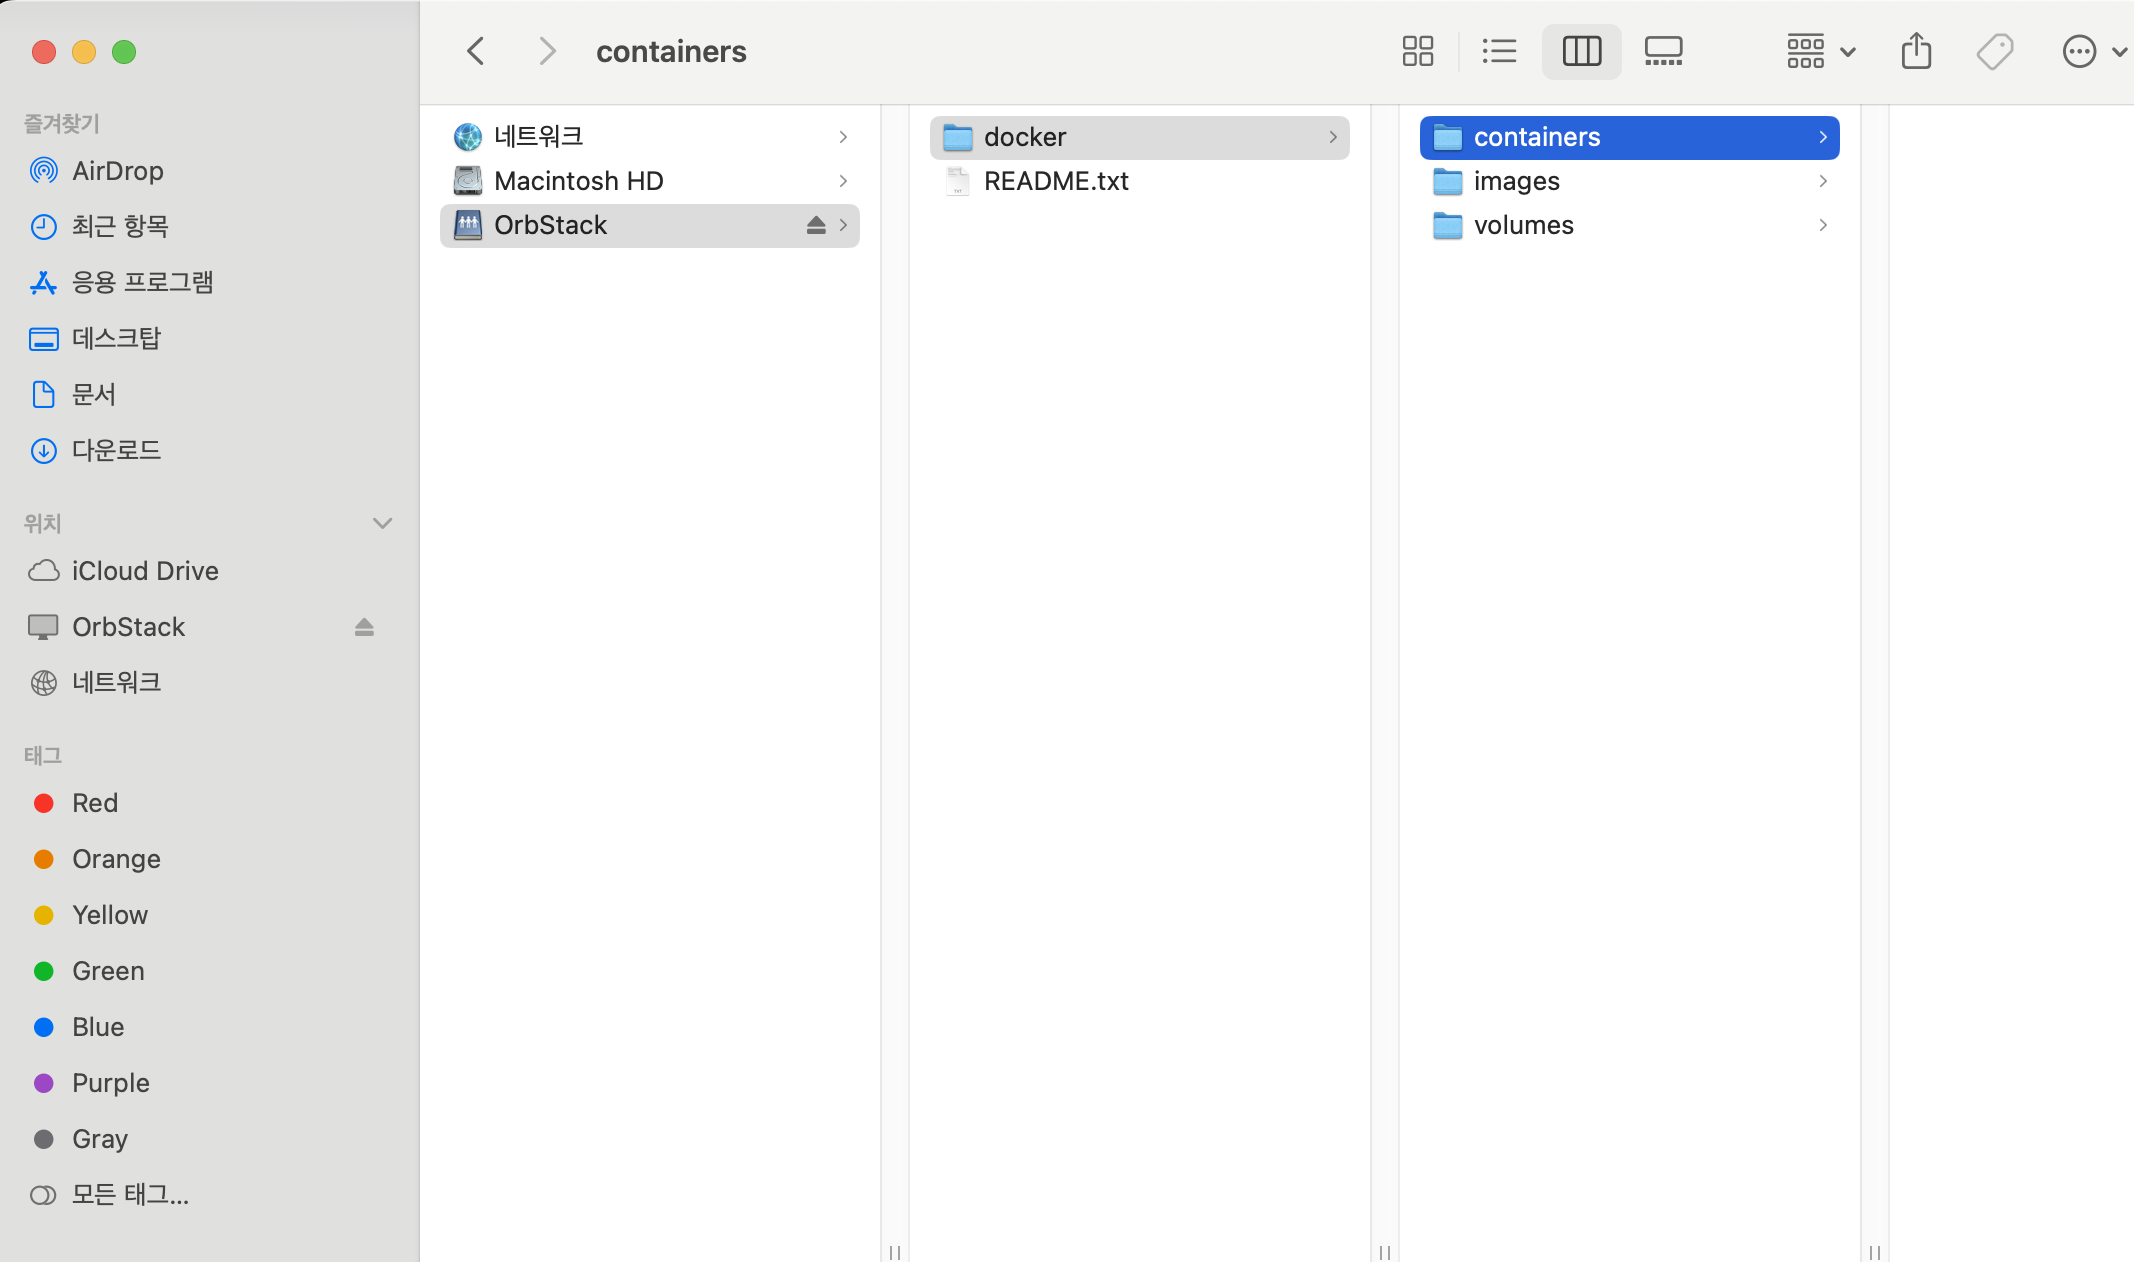Expand images folder chevron

point(1823,181)
